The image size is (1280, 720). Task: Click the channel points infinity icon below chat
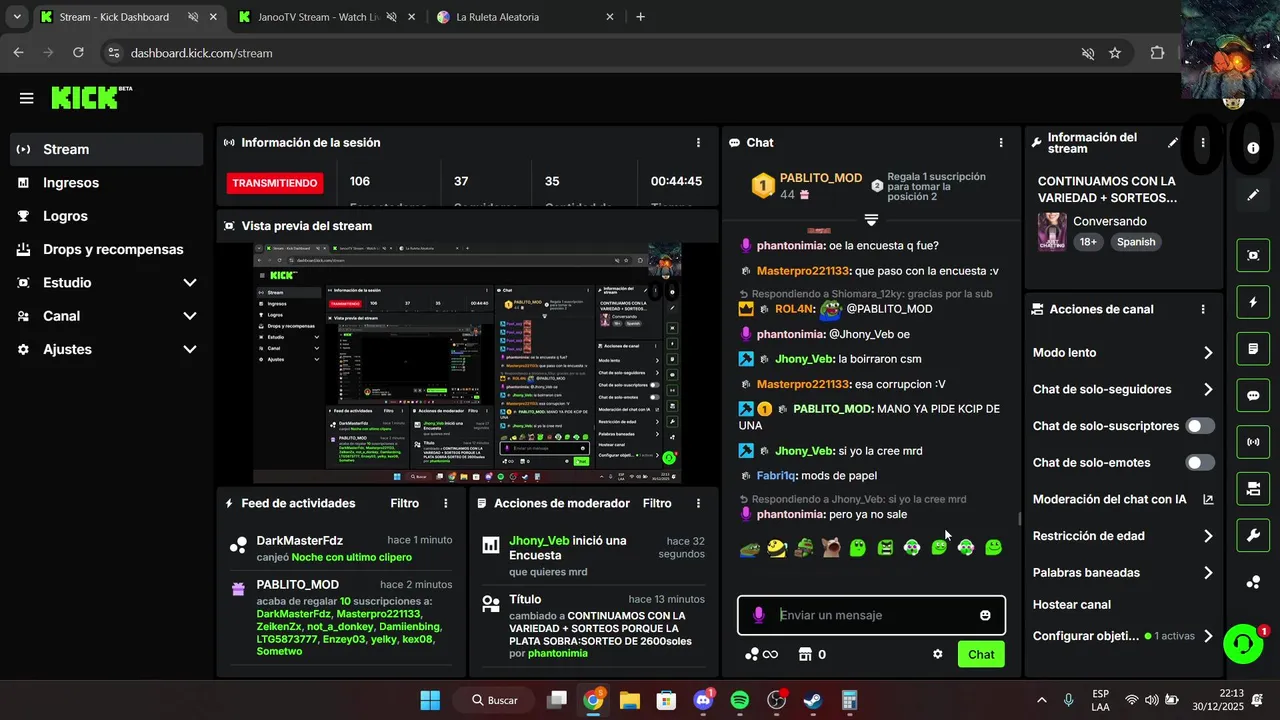pos(761,654)
